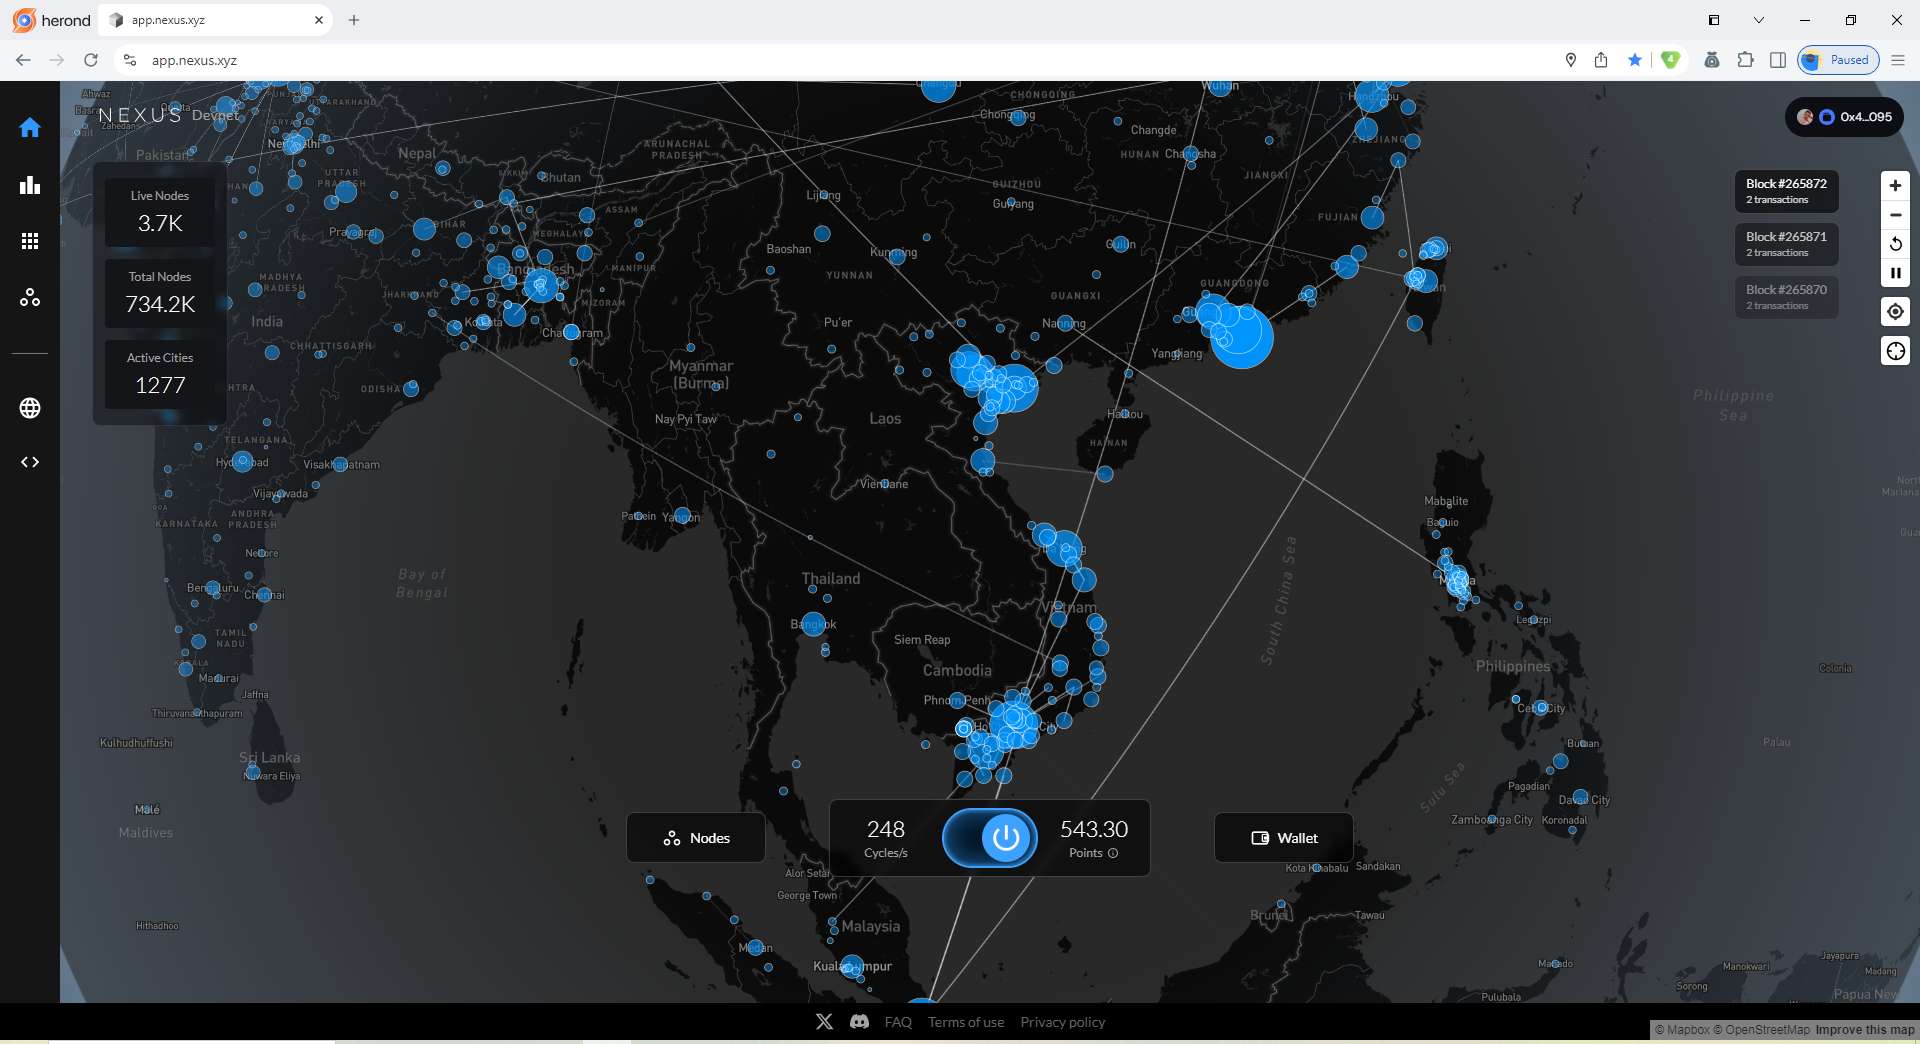Click the share page icon
The width and height of the screenshot is (1920, 1044).
[1601, 60]
